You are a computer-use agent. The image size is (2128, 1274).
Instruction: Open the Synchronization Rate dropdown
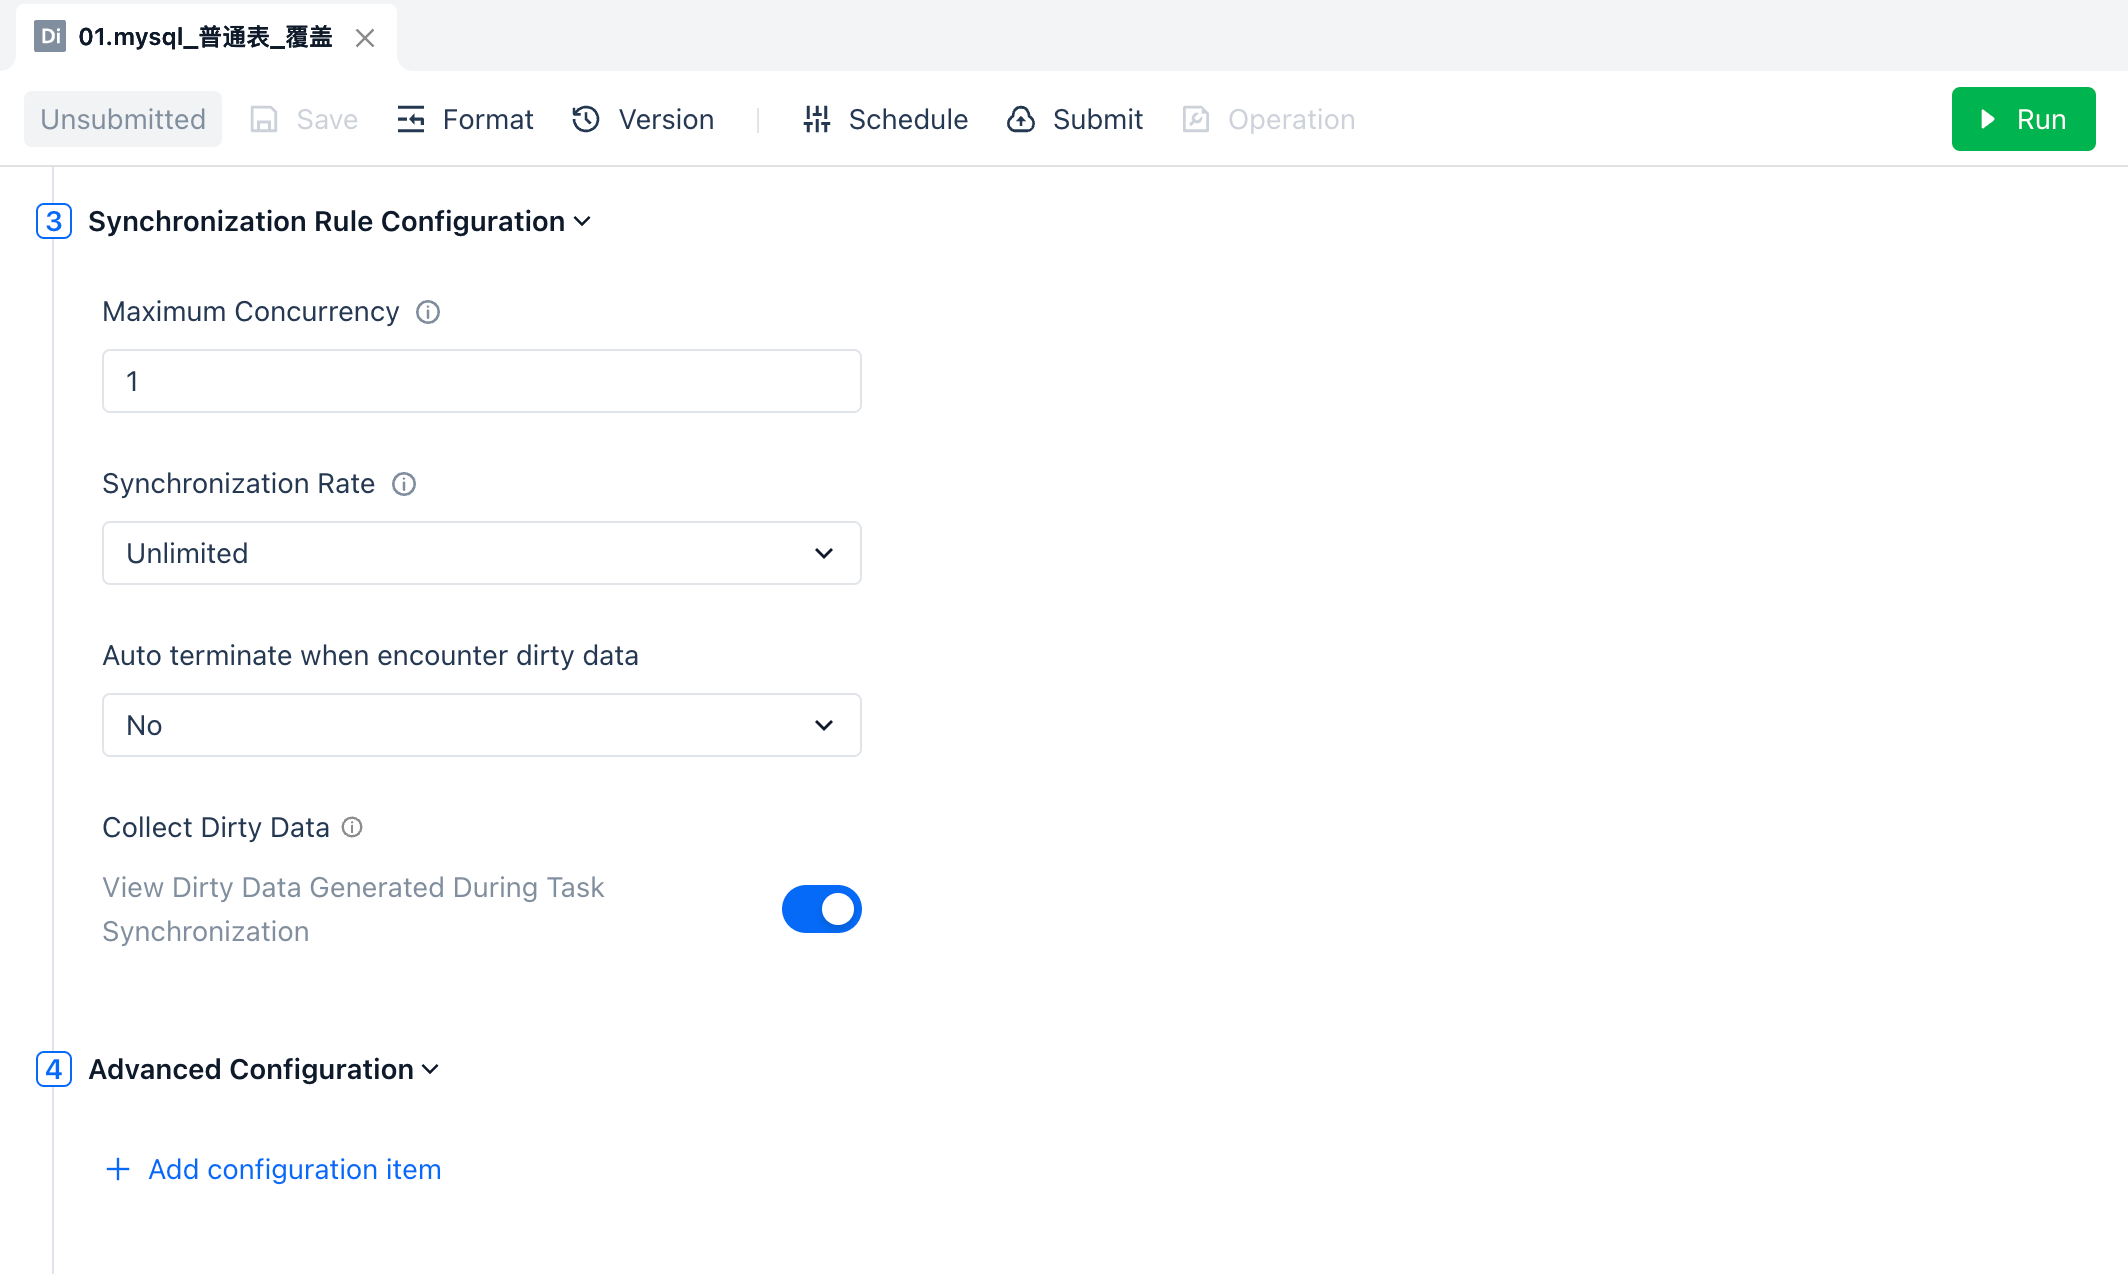[481, 553]
